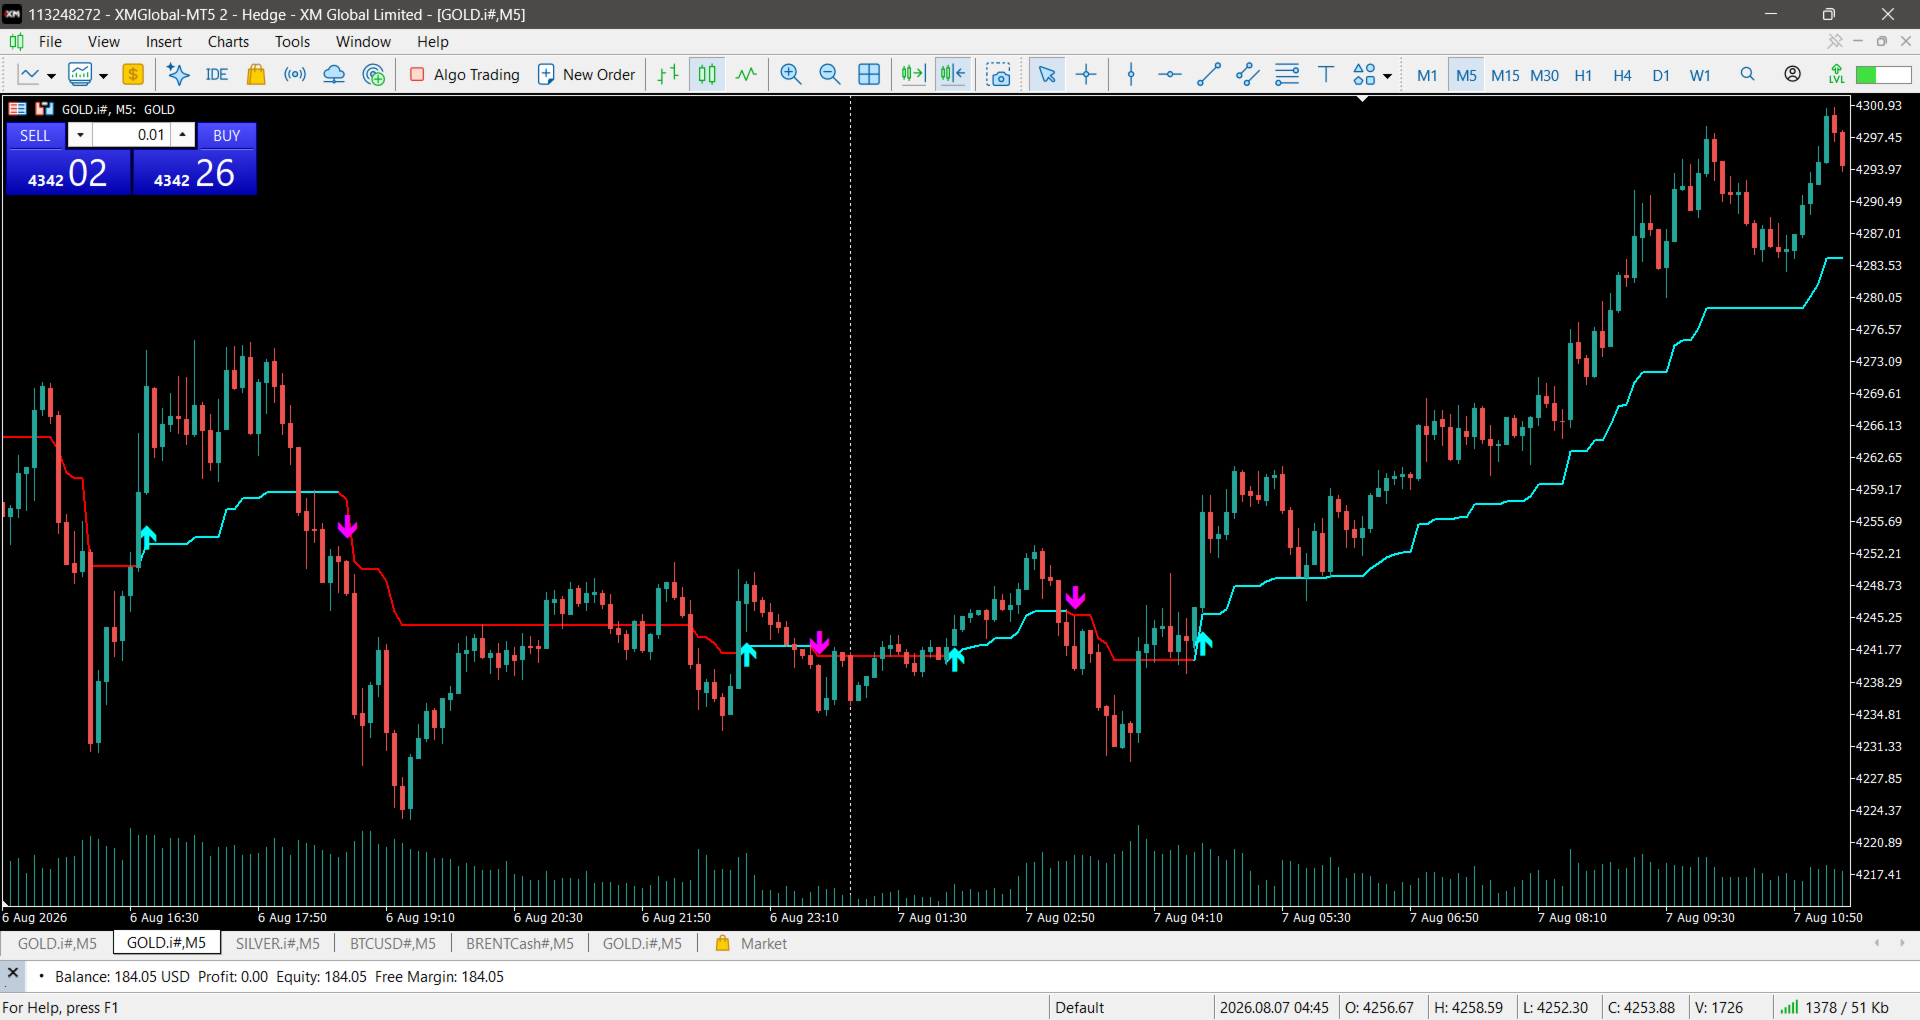Viewport: 1920px width, 1020px height.
Task: Click the trade volume 0.01 field
Action: [131, 135]
